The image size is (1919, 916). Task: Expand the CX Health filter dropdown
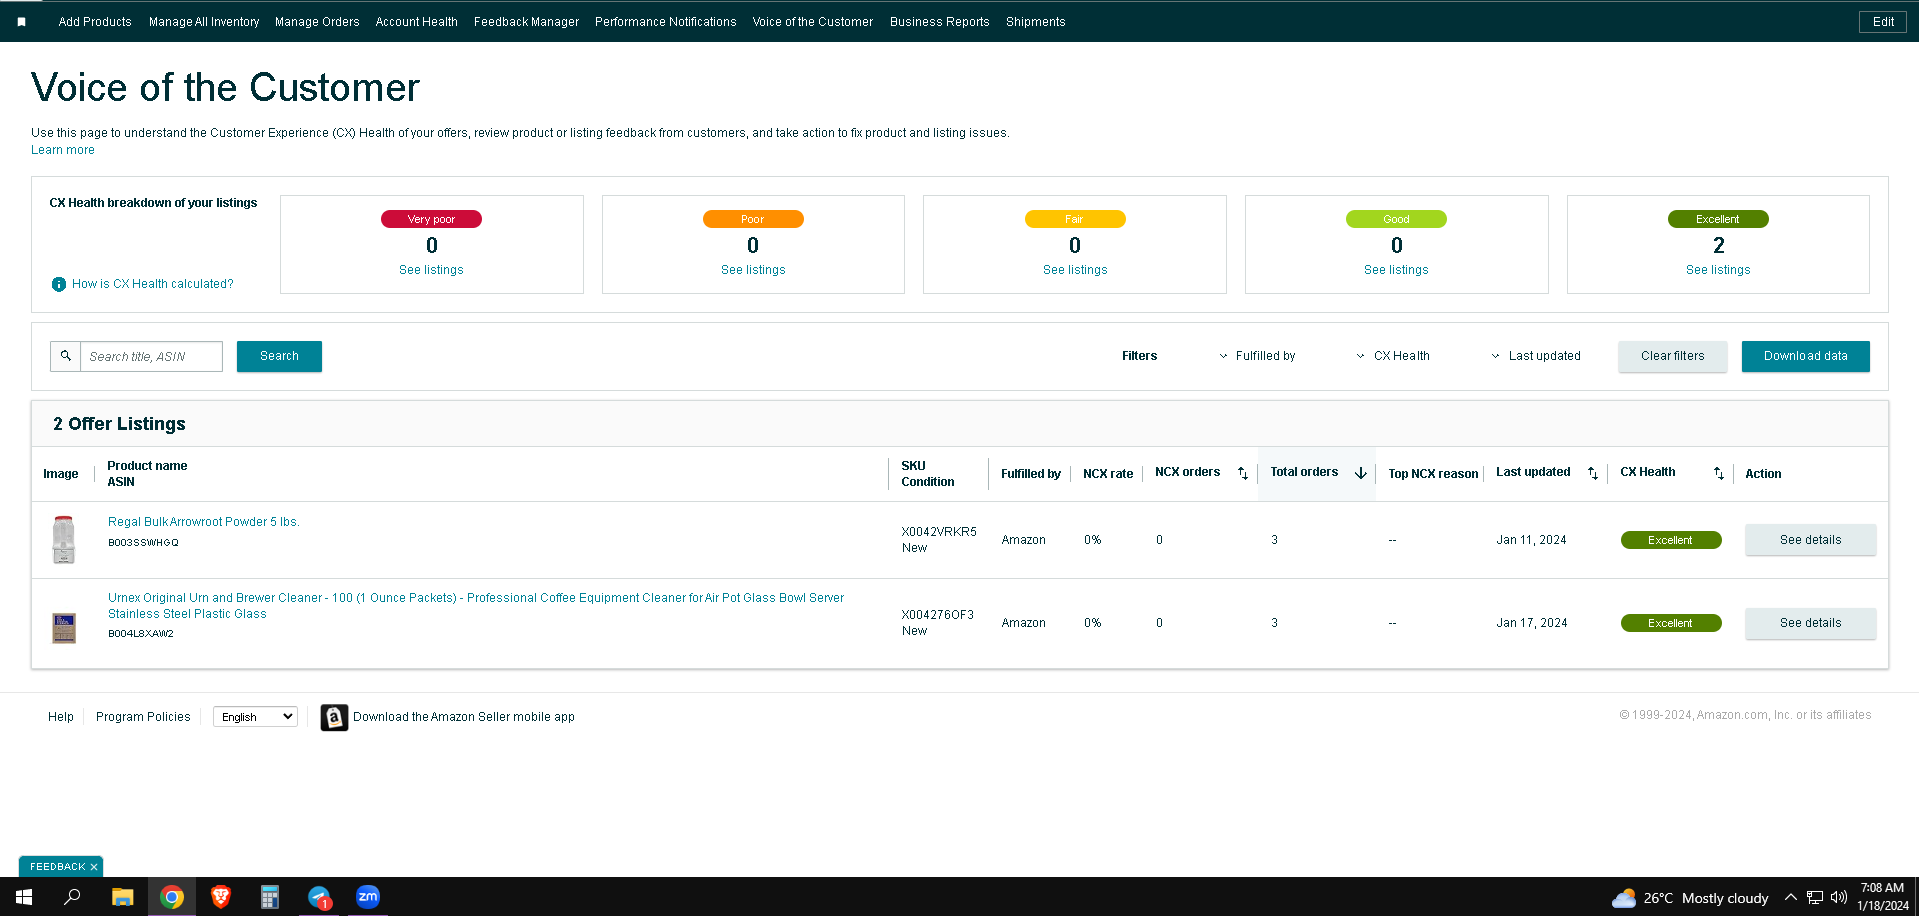click(x=1393, y=356)
